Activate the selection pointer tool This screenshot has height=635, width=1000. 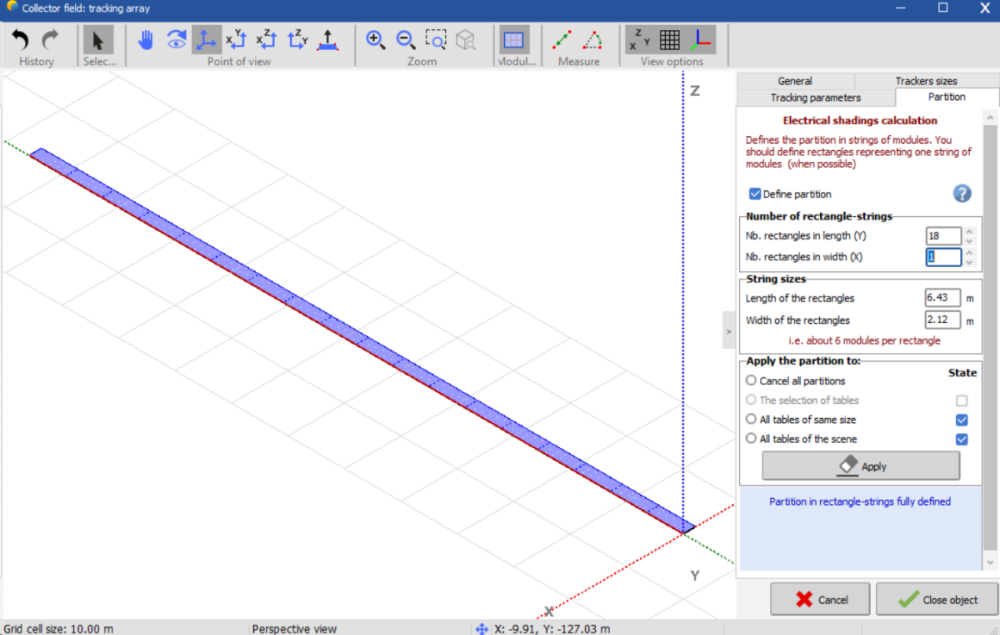click(98, 40)
